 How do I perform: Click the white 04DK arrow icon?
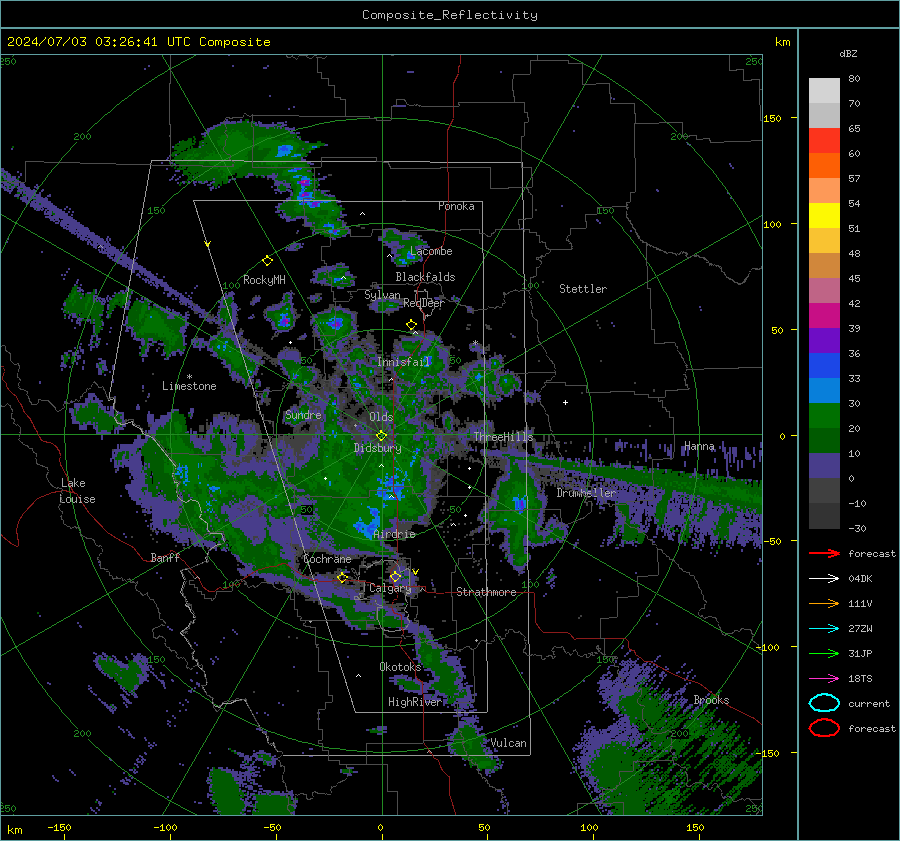point(824,579)
